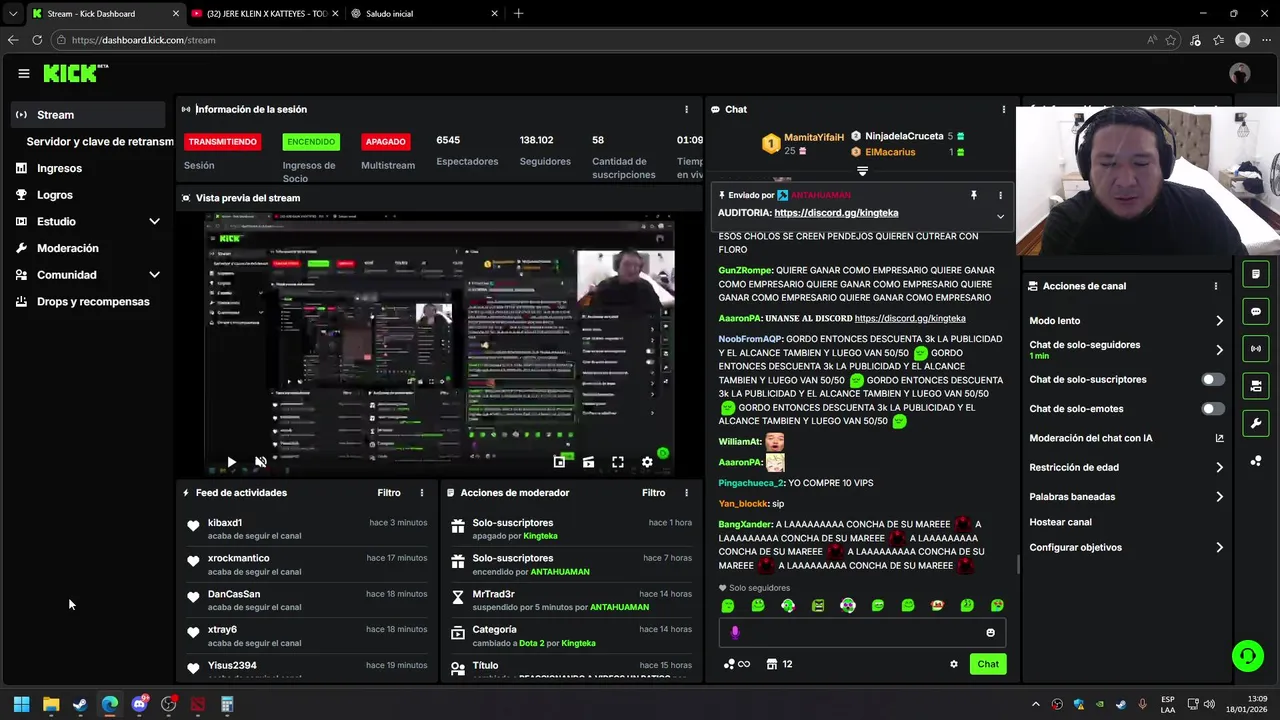Open the Acciones de moderador options menu
This screenshot has width=1280, height=720.
(686, 492)
